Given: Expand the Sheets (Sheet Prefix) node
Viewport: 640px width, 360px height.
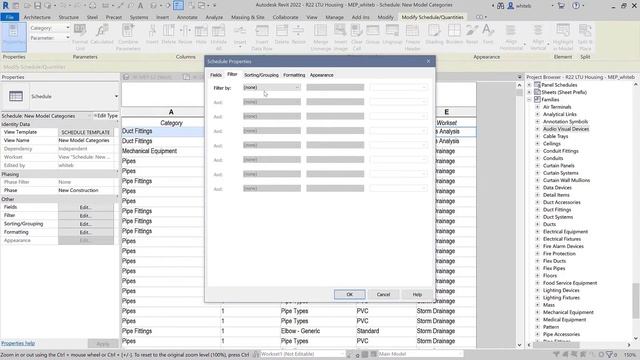Looking at the screenshot, I should [529, 92].
